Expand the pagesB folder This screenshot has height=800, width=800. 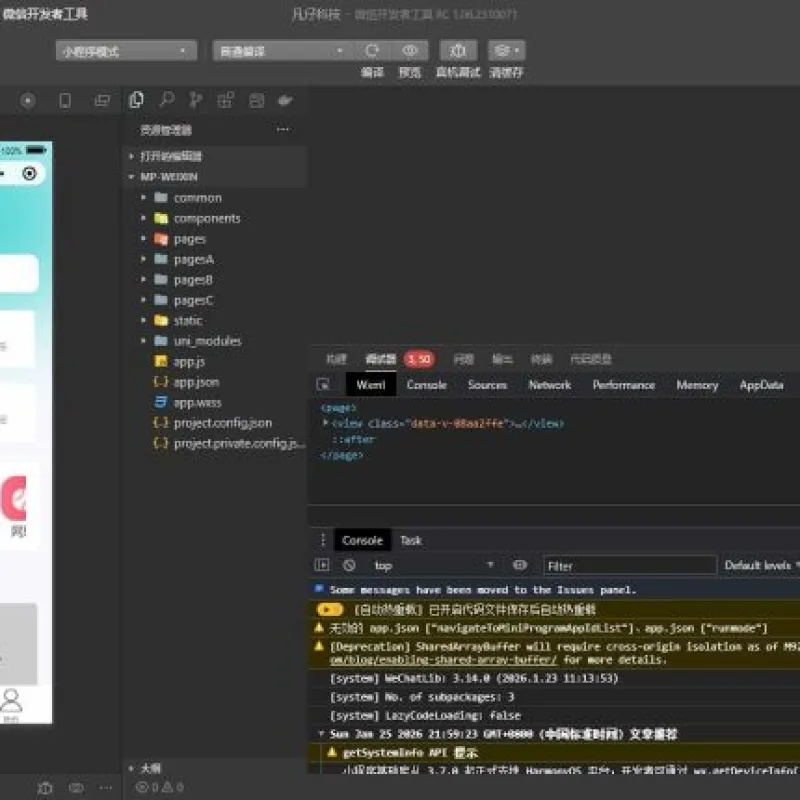[x=143, y=279]
